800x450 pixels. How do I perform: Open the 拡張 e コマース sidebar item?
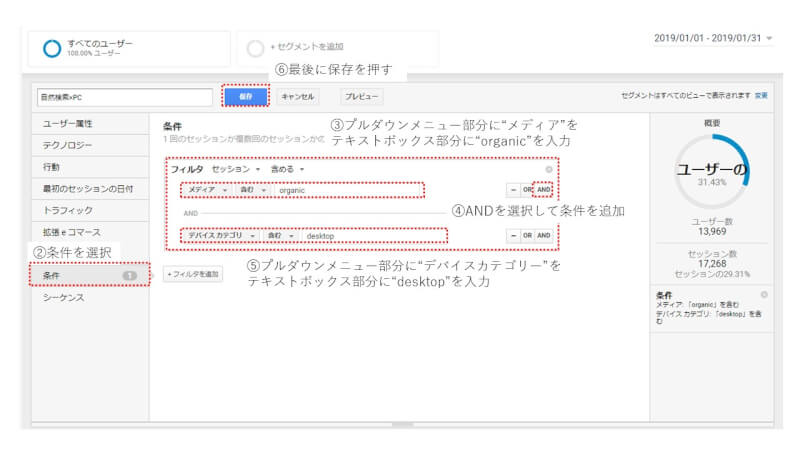90,232
